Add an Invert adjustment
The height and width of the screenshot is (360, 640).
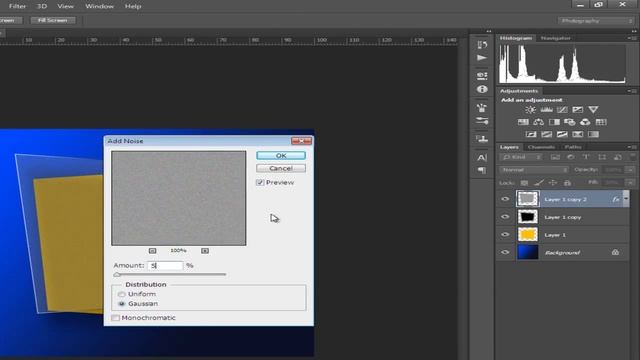coord(531,134)
